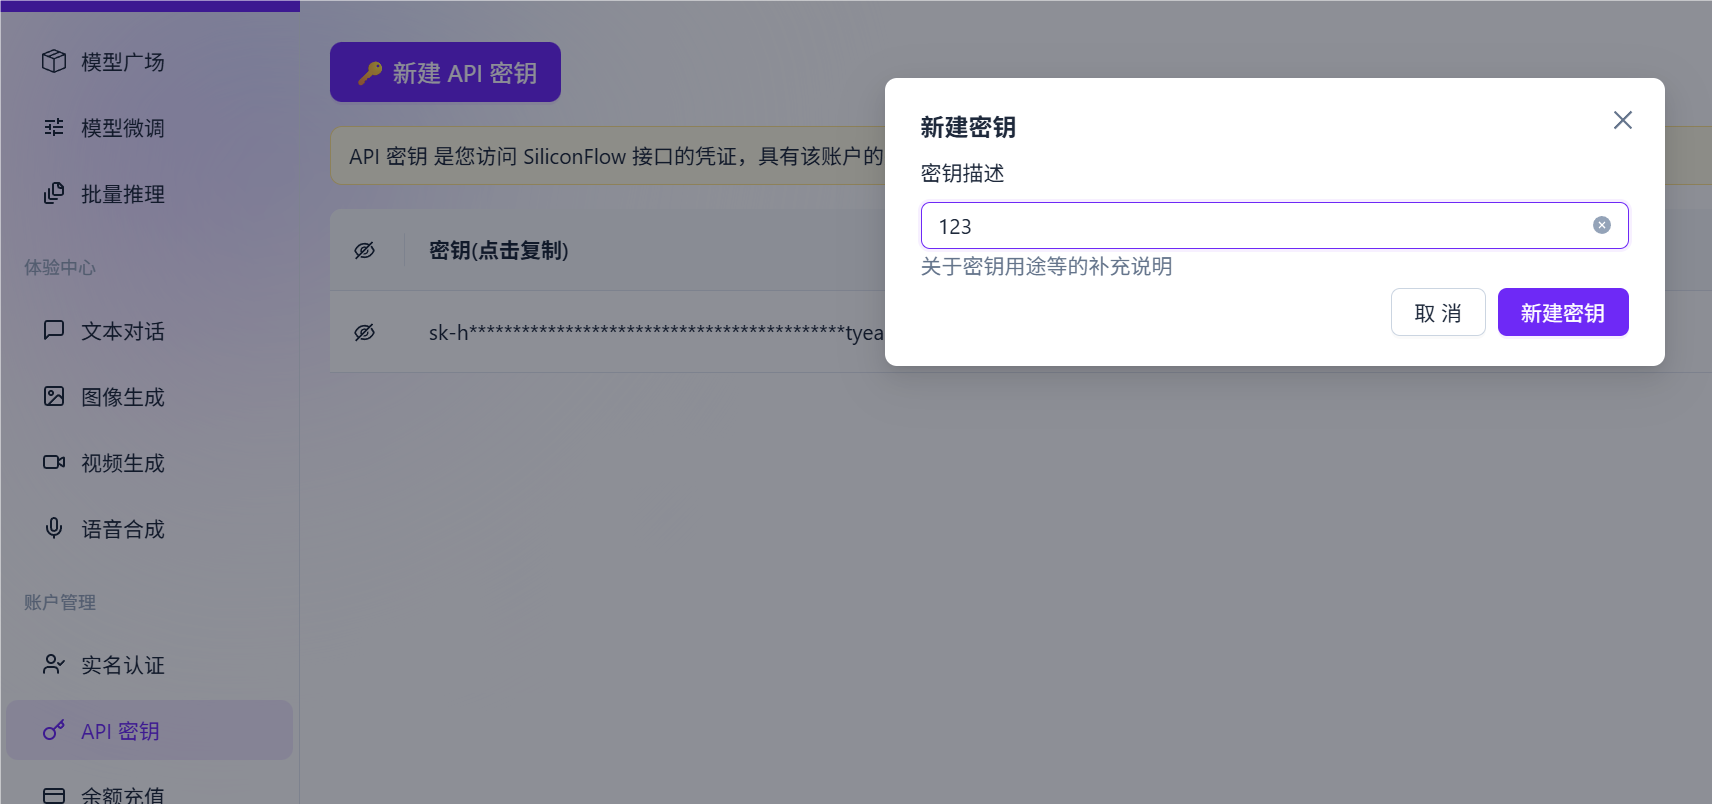This screenshot has width=1712, height=804.
Task: Click the 关于密钥用途等的补充说明 hint text
Action: (1046, 266)
